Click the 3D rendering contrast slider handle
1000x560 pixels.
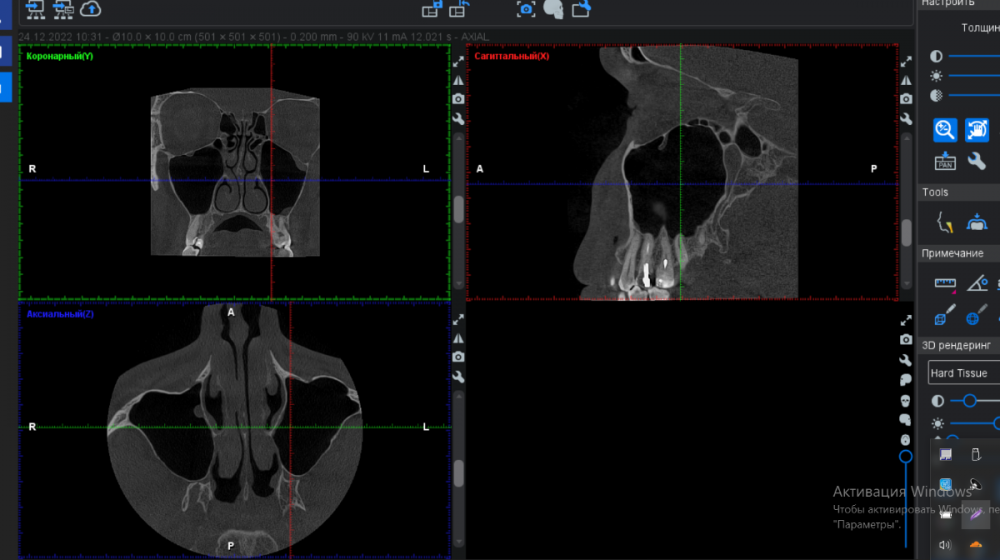[969, 400]
